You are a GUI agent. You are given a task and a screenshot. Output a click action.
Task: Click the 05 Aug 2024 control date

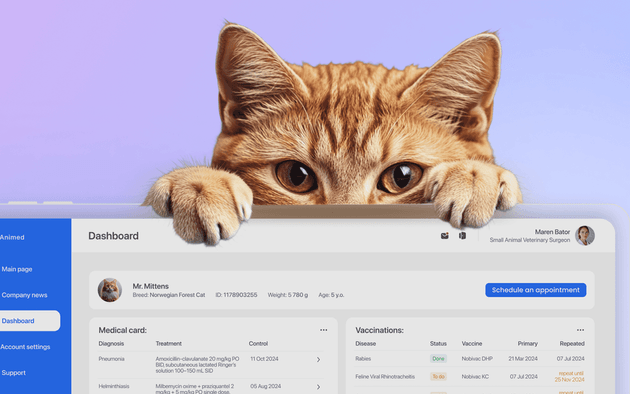click(265, 386)
